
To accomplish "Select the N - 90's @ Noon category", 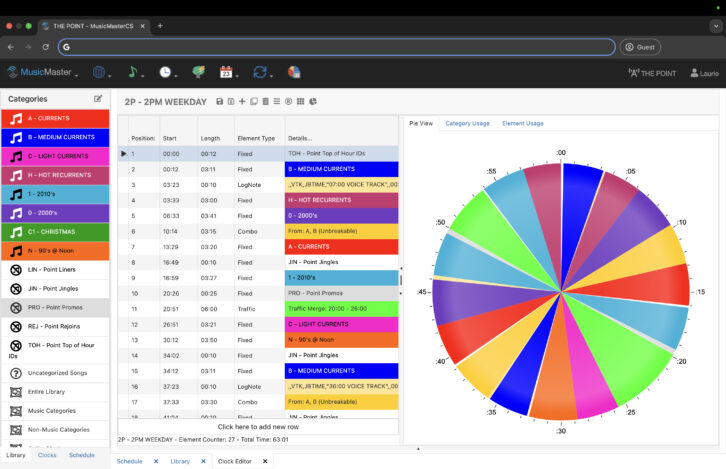I will point(55,251).
